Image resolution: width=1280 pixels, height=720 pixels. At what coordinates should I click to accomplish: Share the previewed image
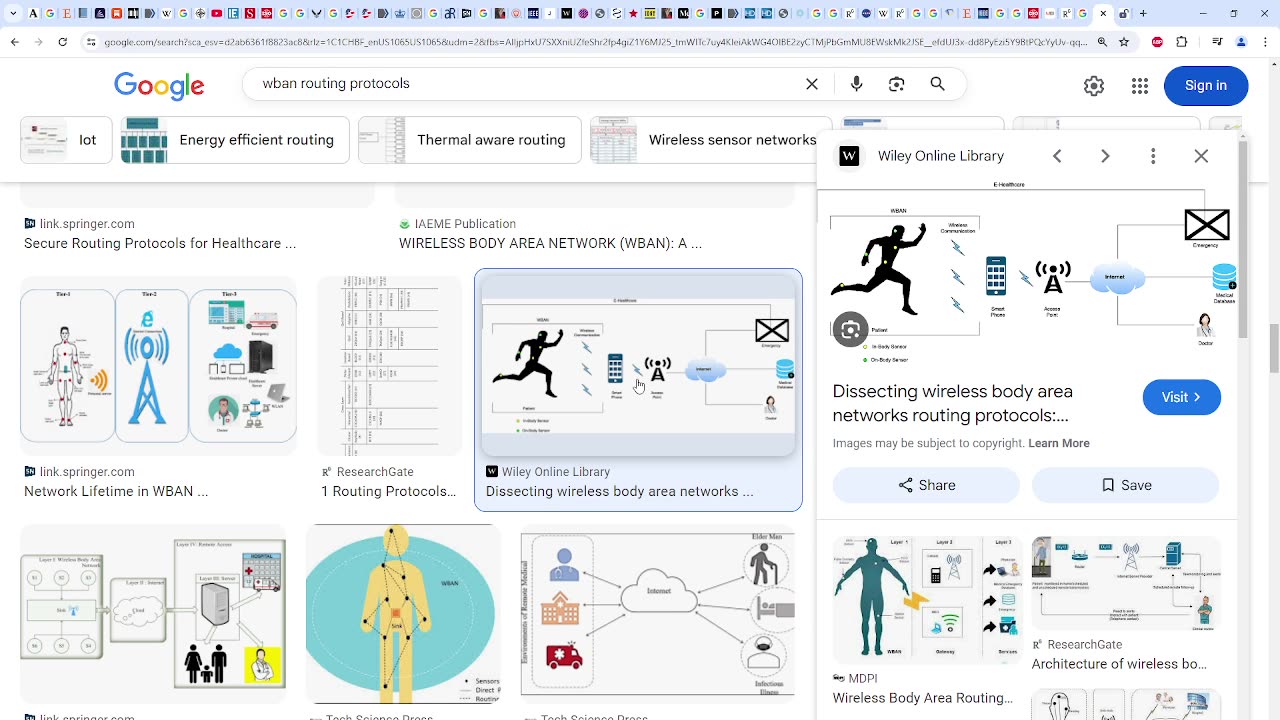(x=926, y=485)
